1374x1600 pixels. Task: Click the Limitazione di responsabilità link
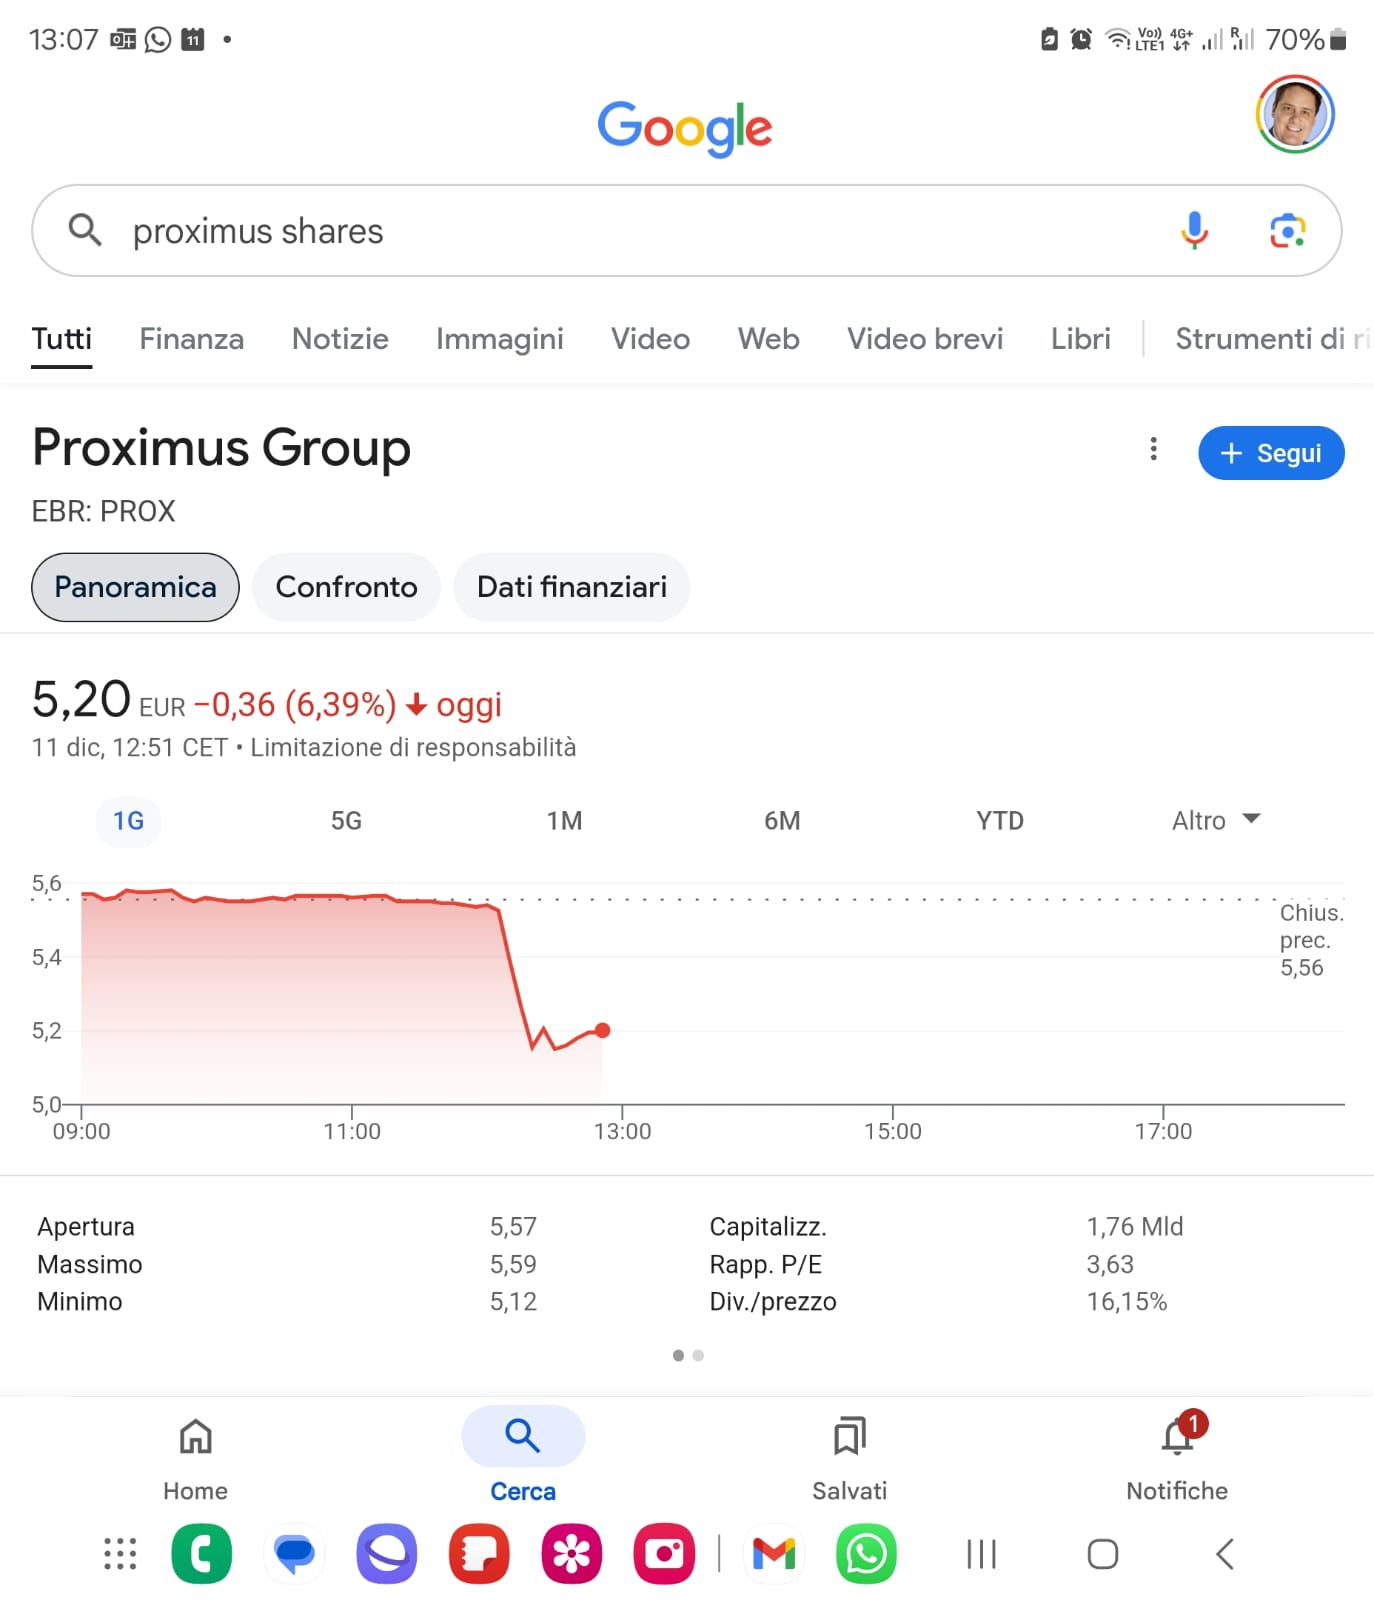click(x=413, y=748)
